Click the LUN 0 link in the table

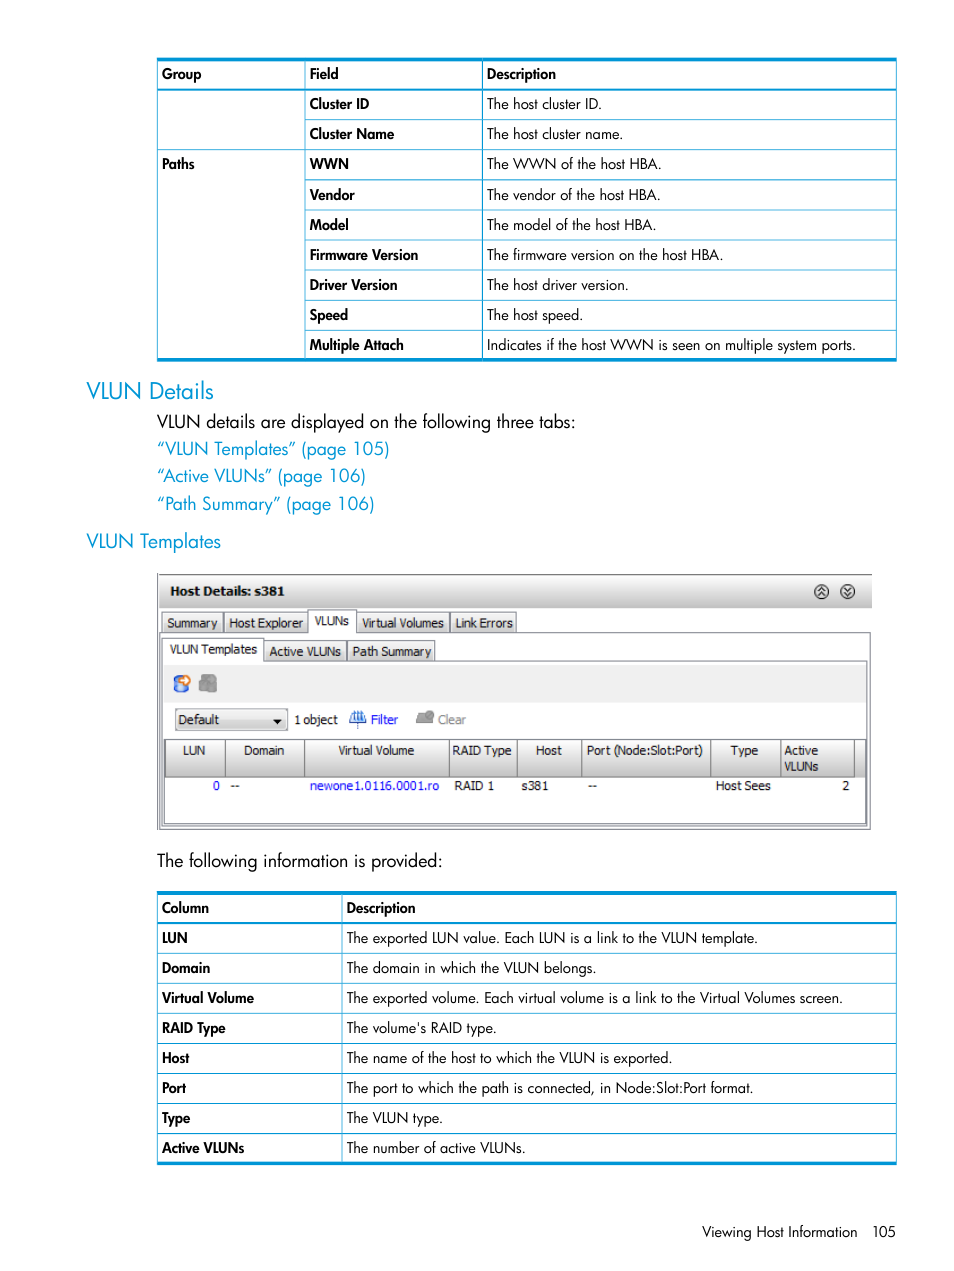(x=216, y=786)
